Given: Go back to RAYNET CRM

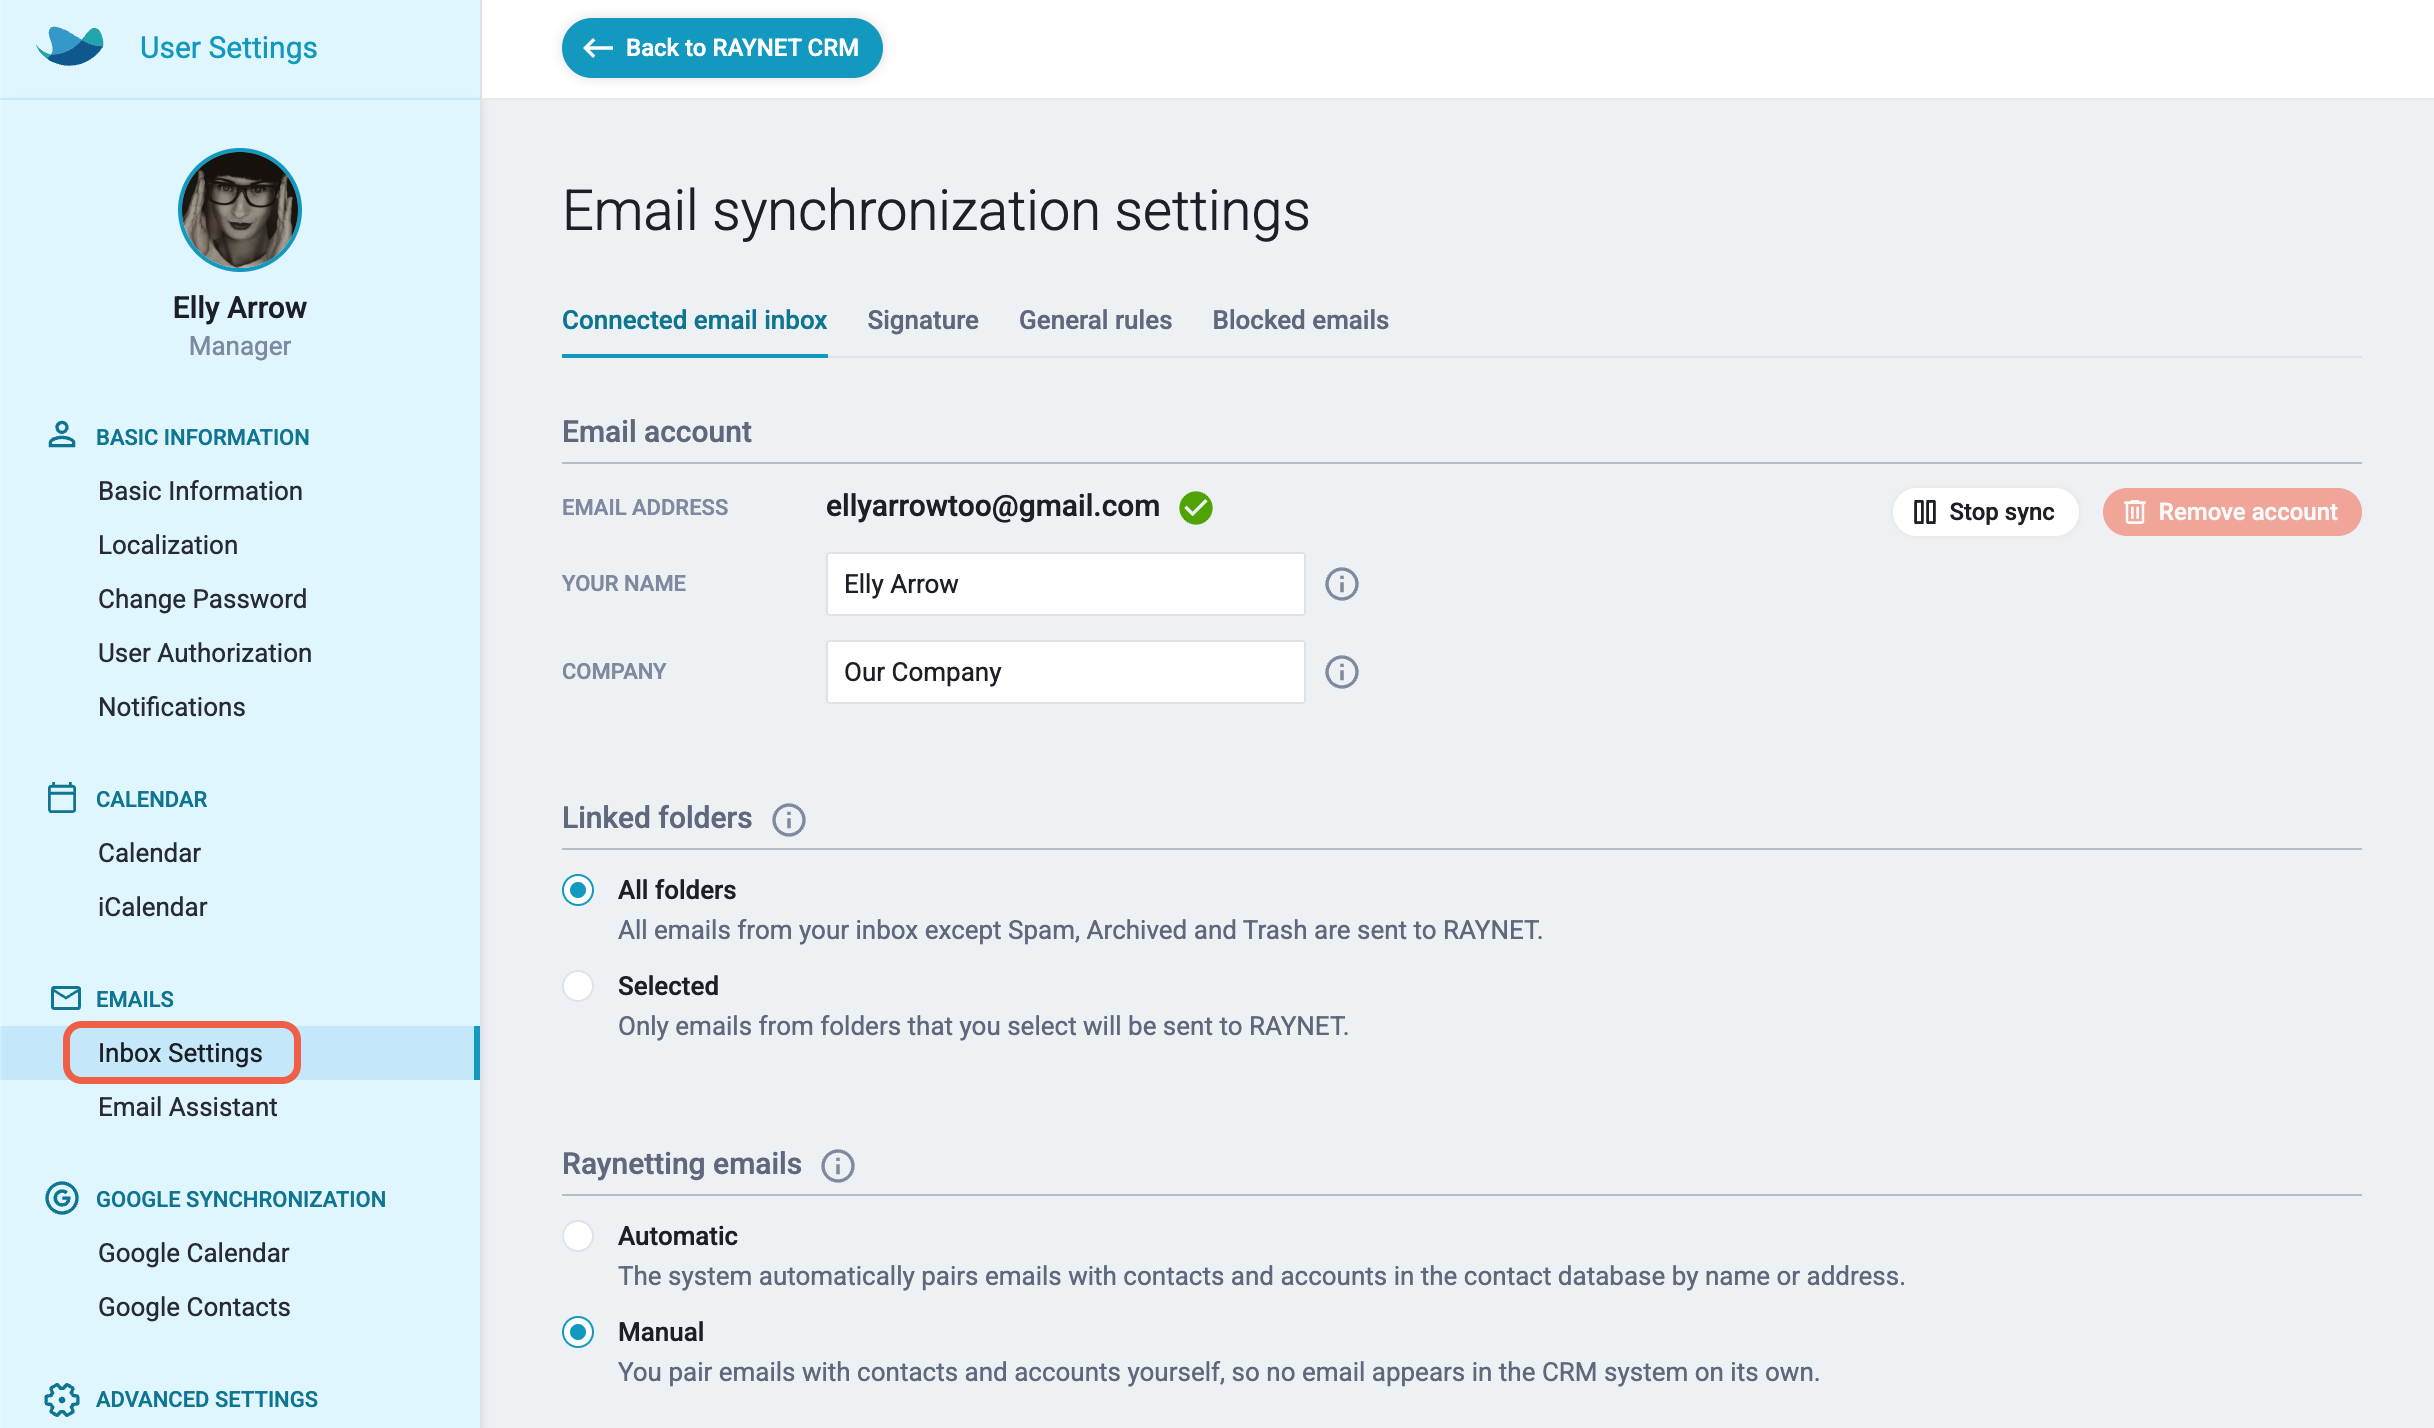Looking at the screenshot, I should tap(722, 48).
